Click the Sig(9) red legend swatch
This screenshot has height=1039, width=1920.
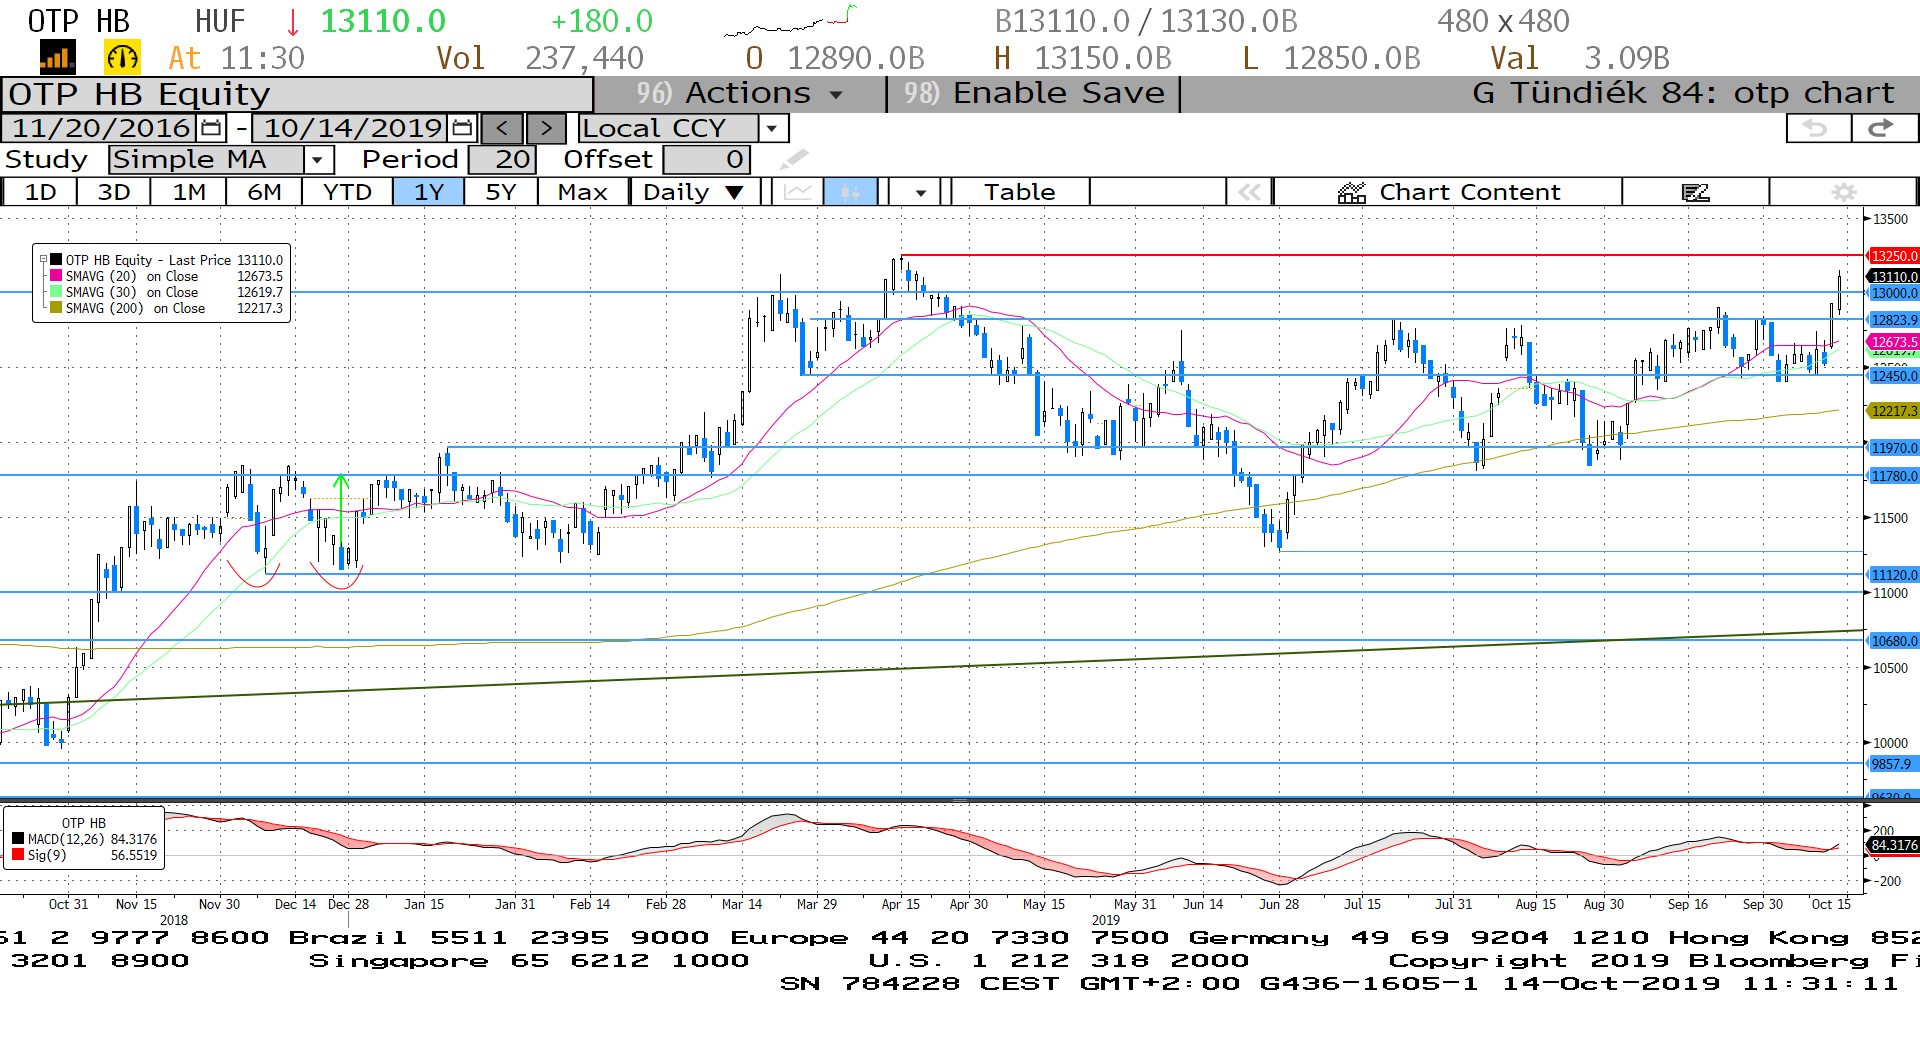pos(18,855)
